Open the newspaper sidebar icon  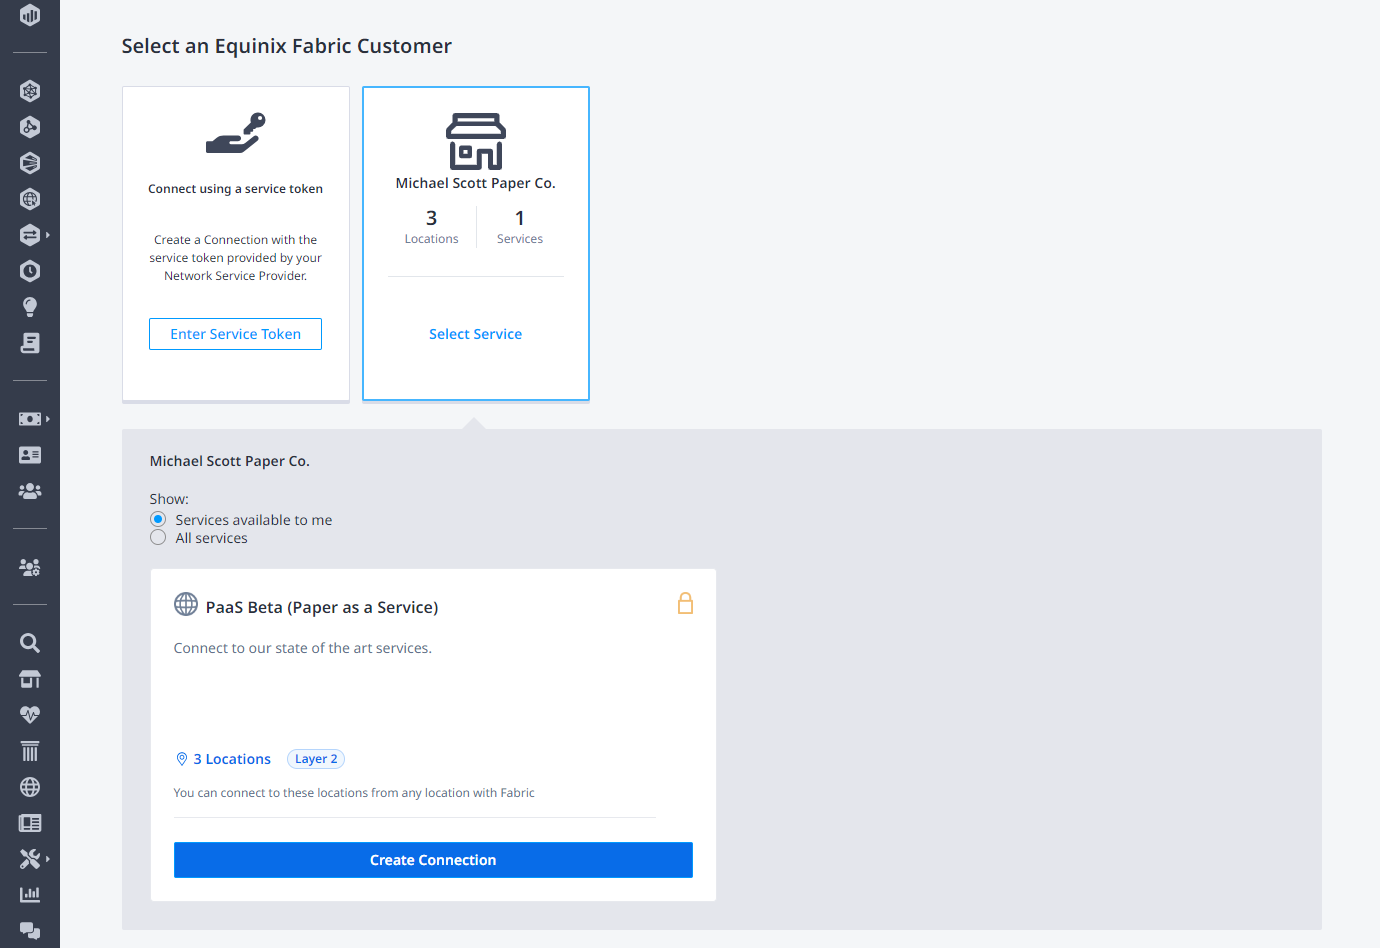point(30,823)
